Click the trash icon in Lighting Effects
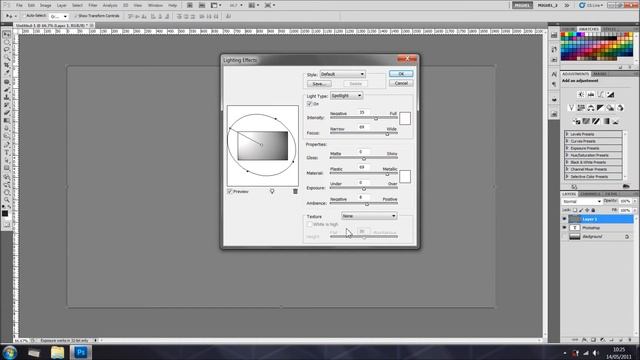 tap(295, 191)
